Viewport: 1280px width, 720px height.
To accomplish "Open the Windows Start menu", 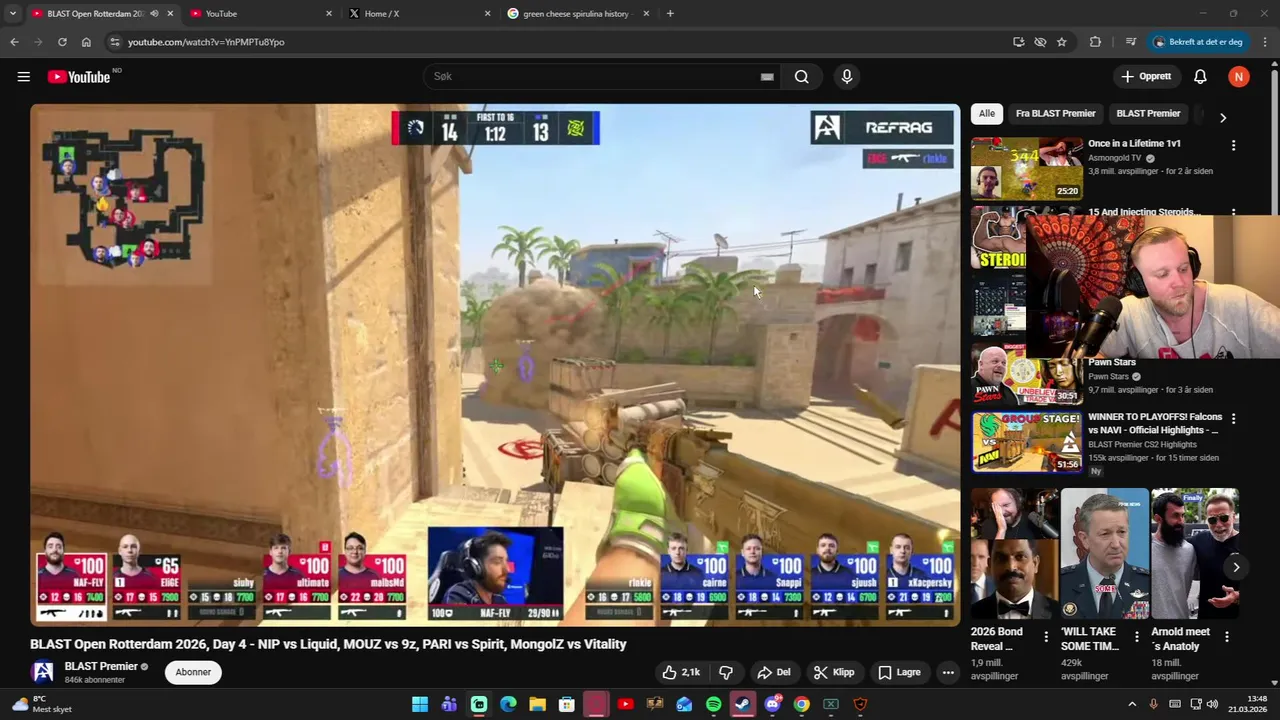I will point(420,704).
